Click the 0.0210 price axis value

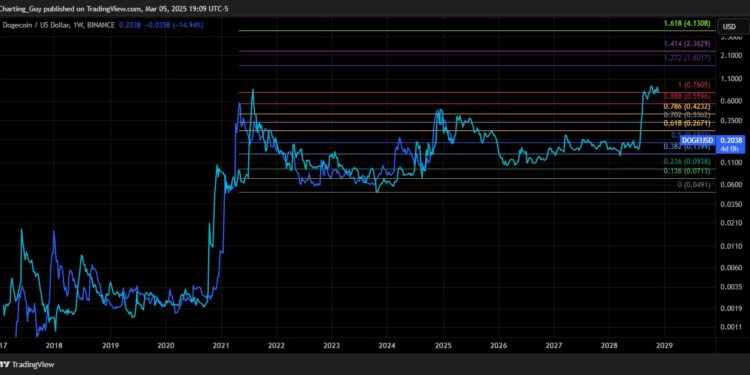[x=732, y=223]
